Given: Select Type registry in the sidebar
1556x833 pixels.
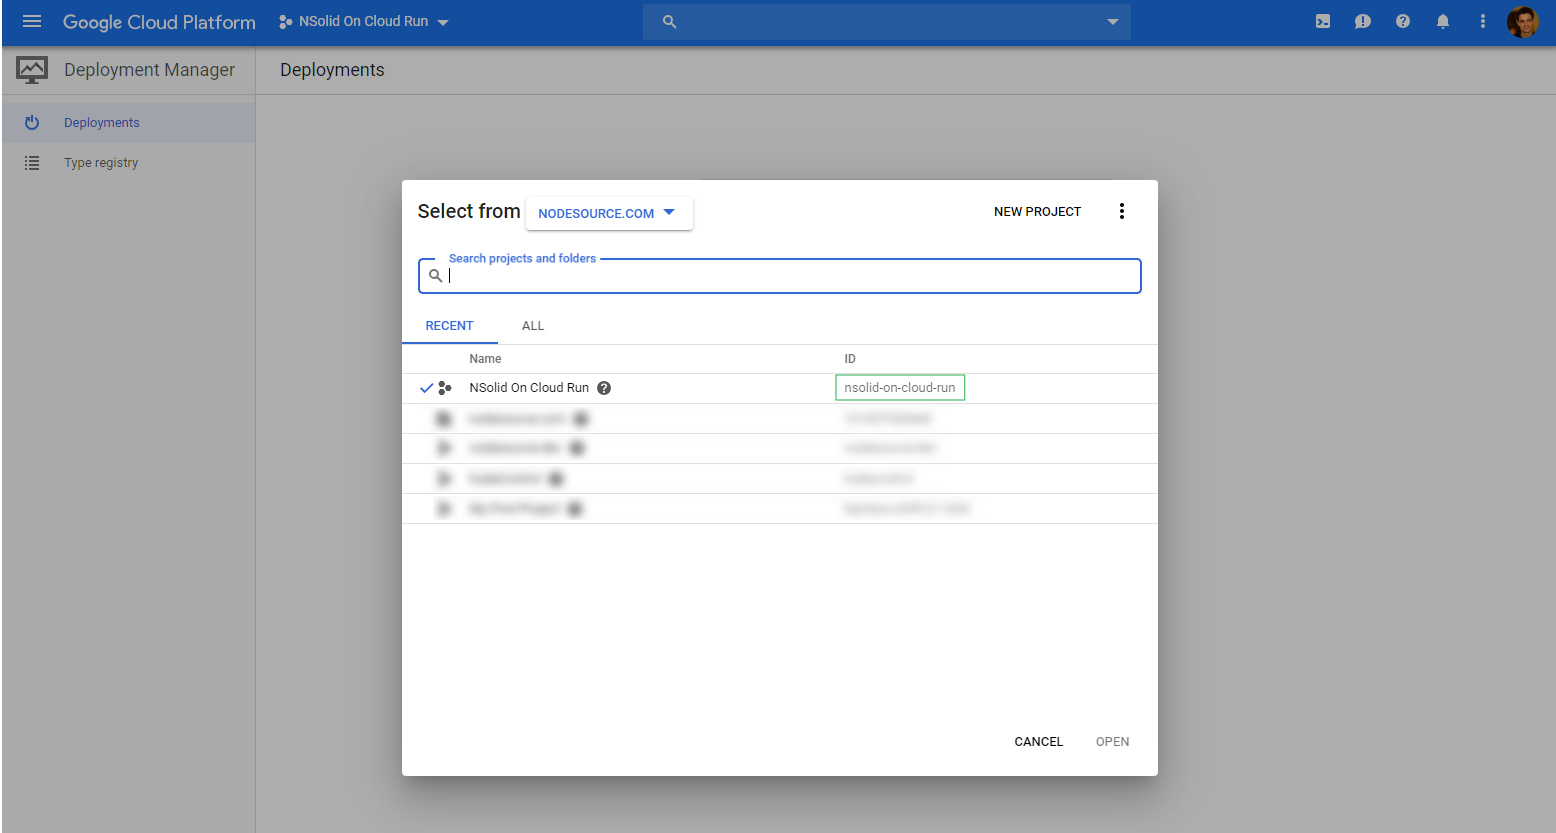Looking at the screenshot, I should 128,162.
